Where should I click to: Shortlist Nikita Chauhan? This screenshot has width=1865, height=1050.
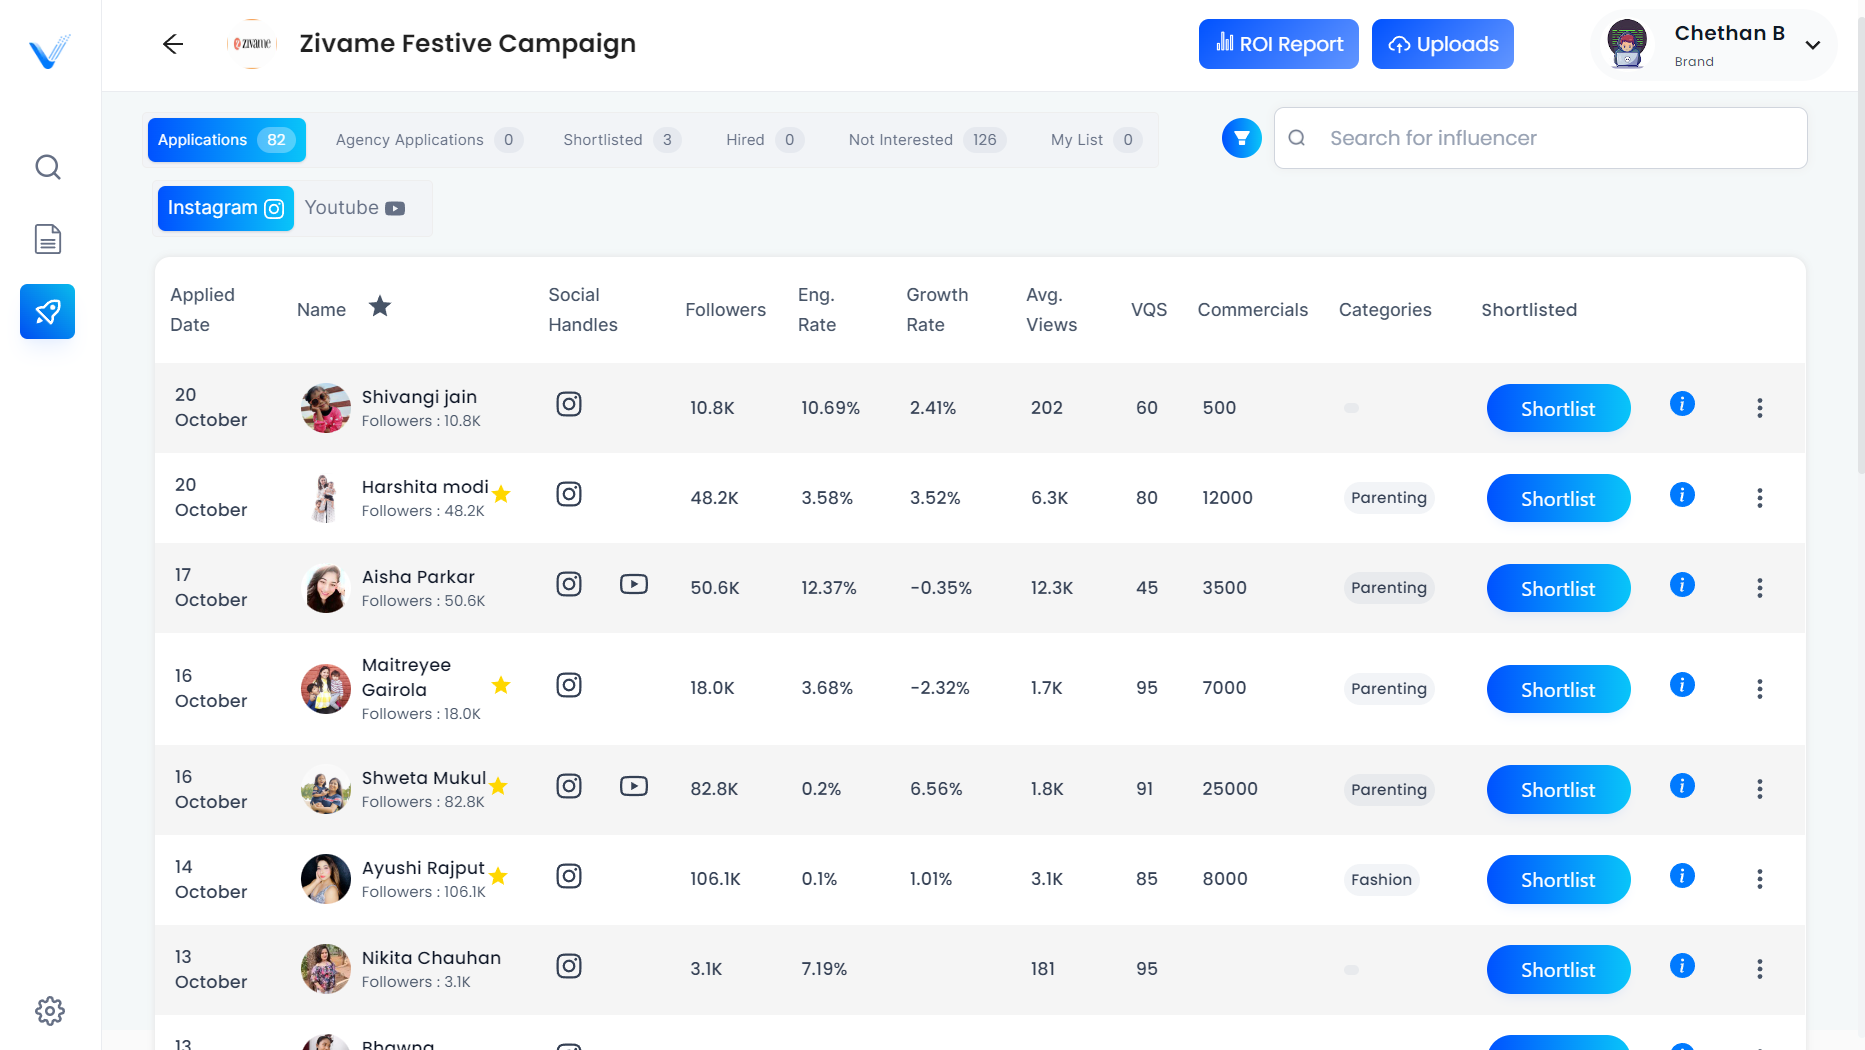[1558, 969]
